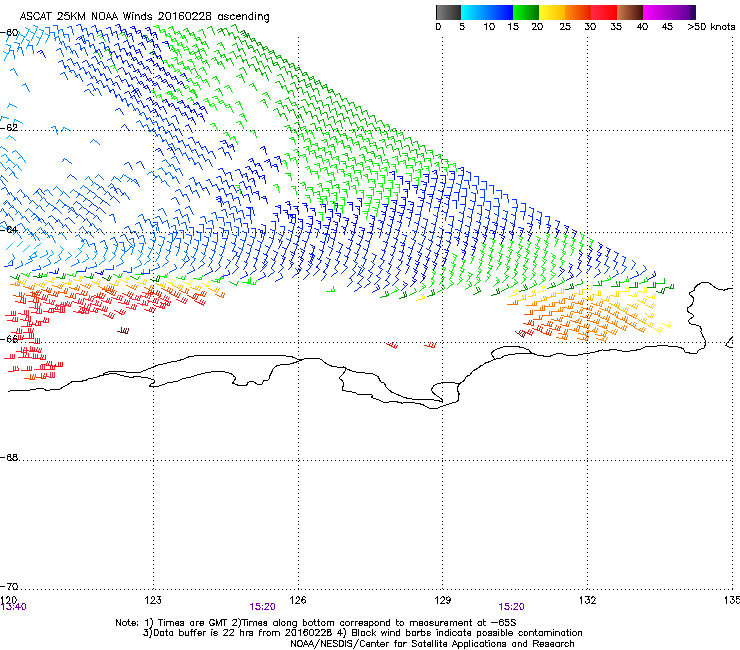Click the green 15-20 knots legend segment
The height and width of the screenshot is (650, 740).
tap(526, 12)
